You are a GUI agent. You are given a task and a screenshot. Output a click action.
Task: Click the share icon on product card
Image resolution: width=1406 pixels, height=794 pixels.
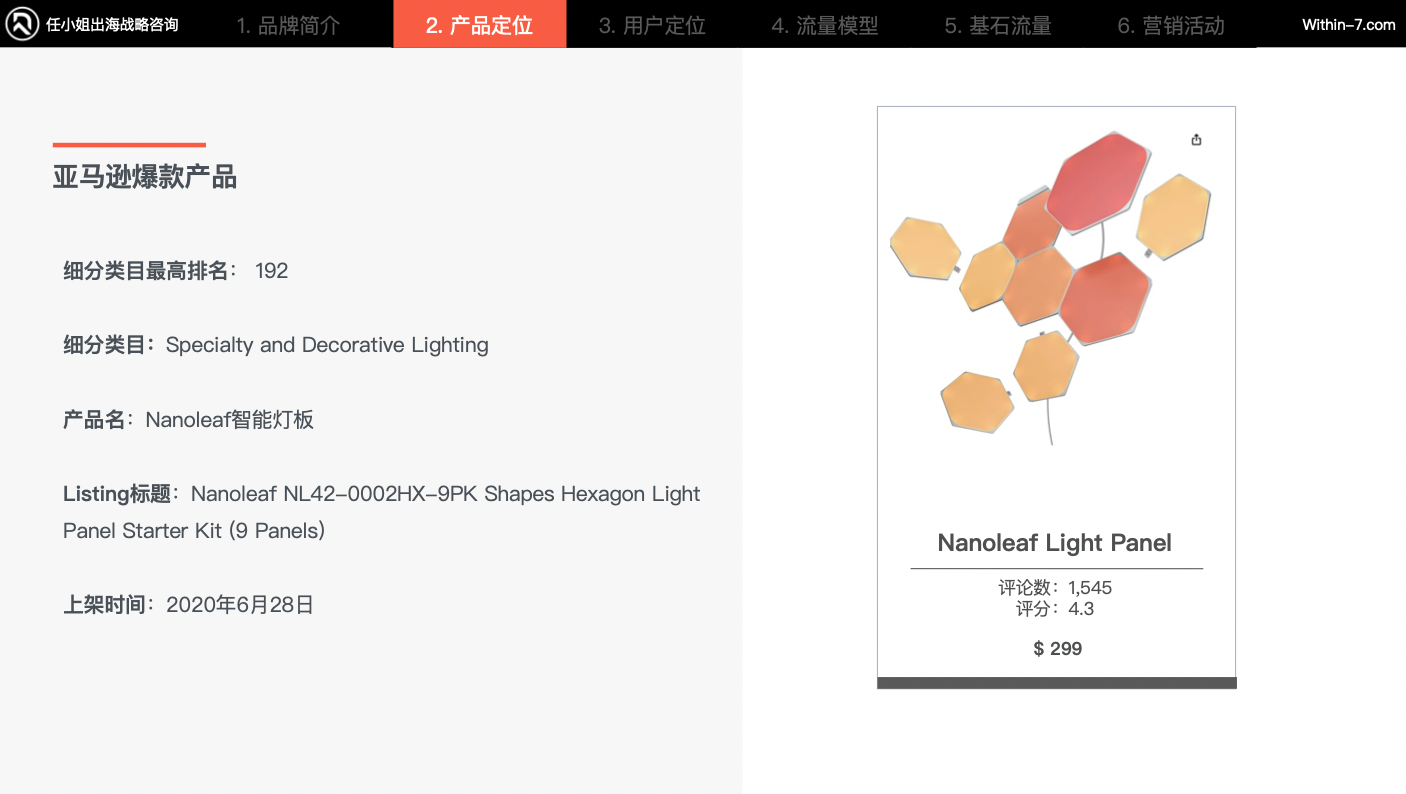click(1196, 140)
